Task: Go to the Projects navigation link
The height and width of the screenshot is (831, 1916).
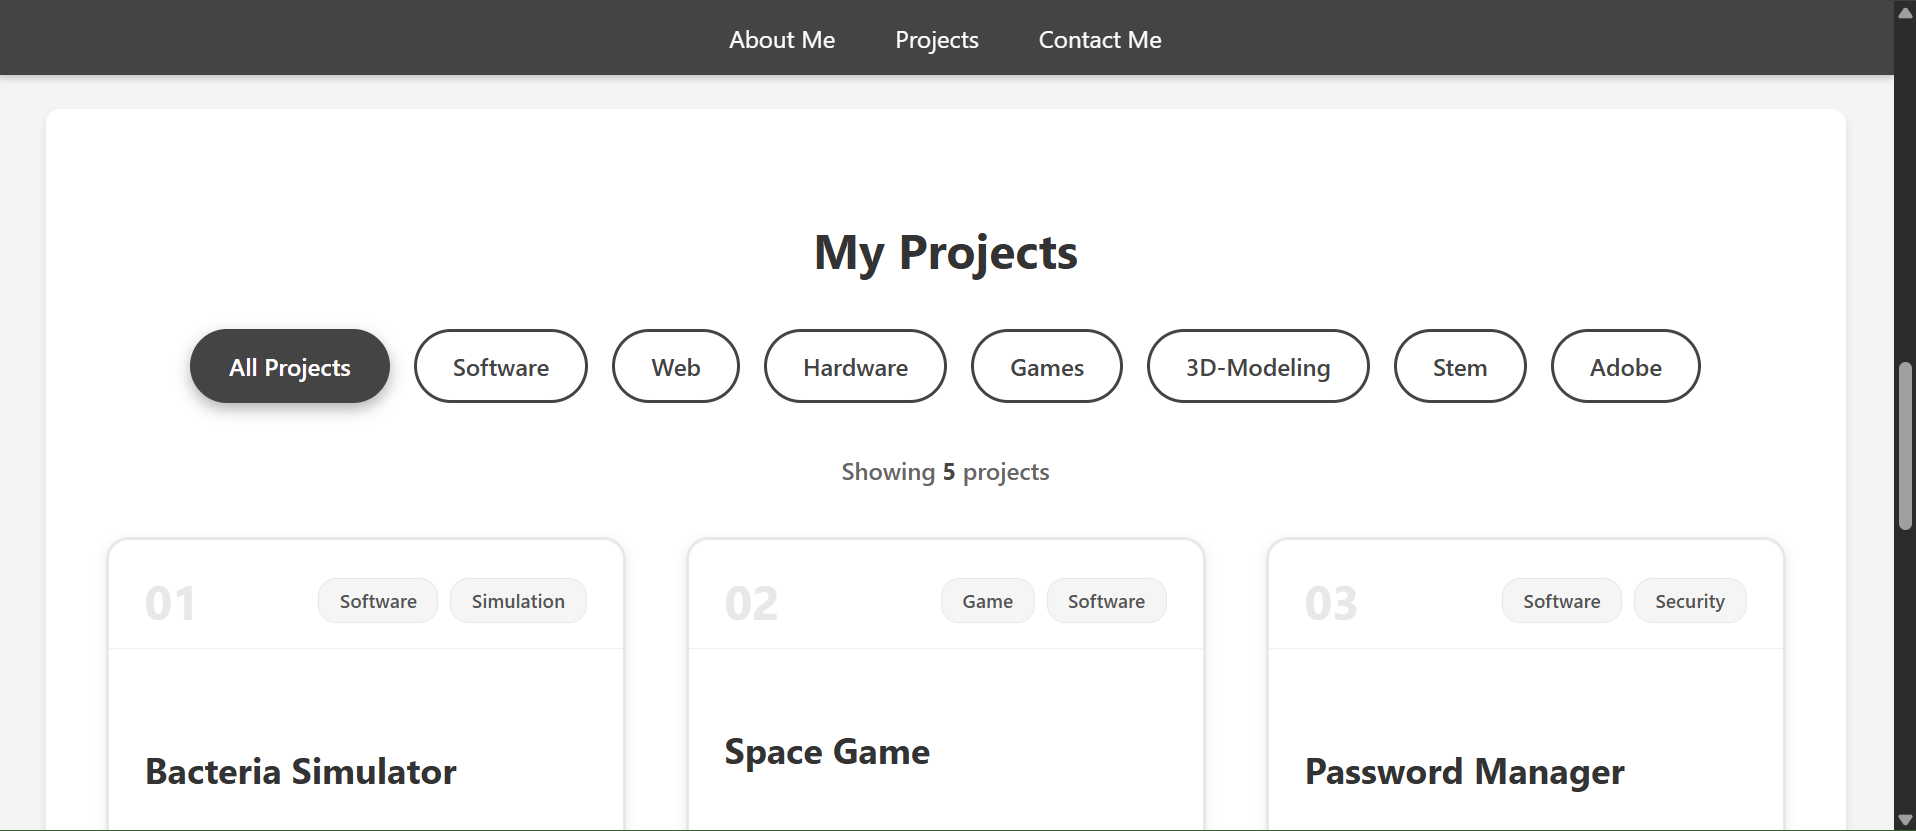Action: click(936, 40)
